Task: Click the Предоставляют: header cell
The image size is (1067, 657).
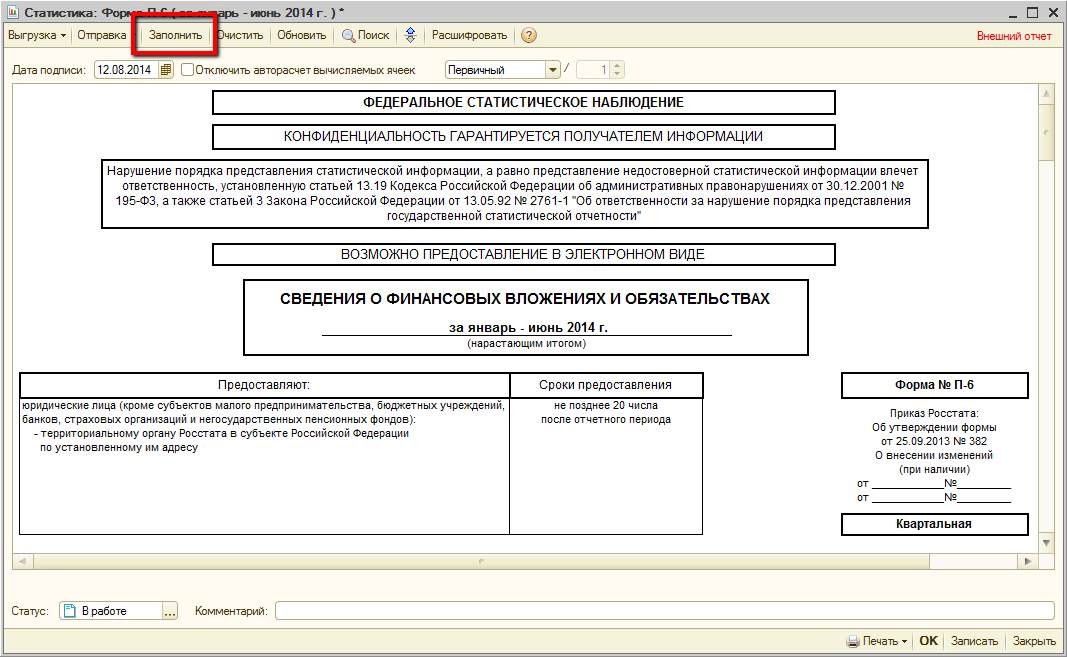Action: click(x=264, y=385)
